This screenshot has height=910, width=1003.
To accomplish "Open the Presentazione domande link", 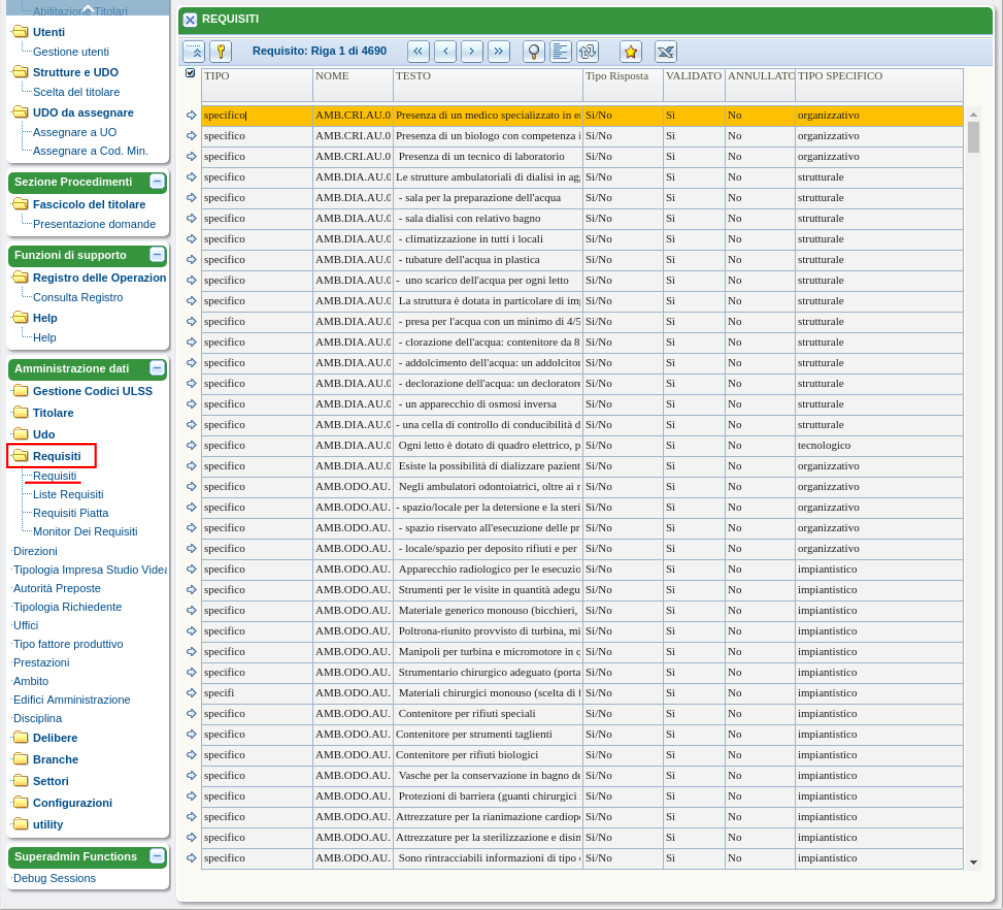I will [x=94, y=224].
